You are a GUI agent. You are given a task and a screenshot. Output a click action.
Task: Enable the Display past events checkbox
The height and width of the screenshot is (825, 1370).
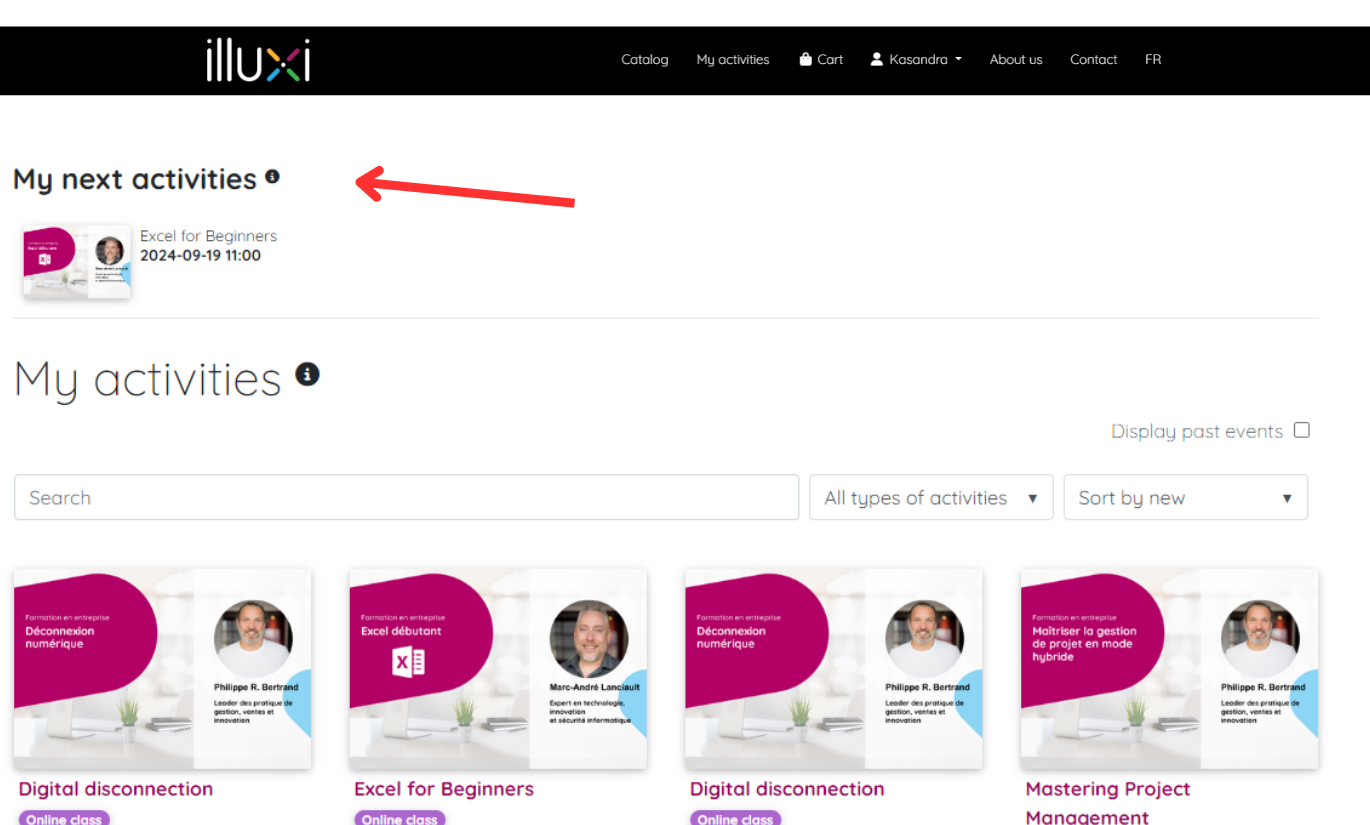point(1301,430)
